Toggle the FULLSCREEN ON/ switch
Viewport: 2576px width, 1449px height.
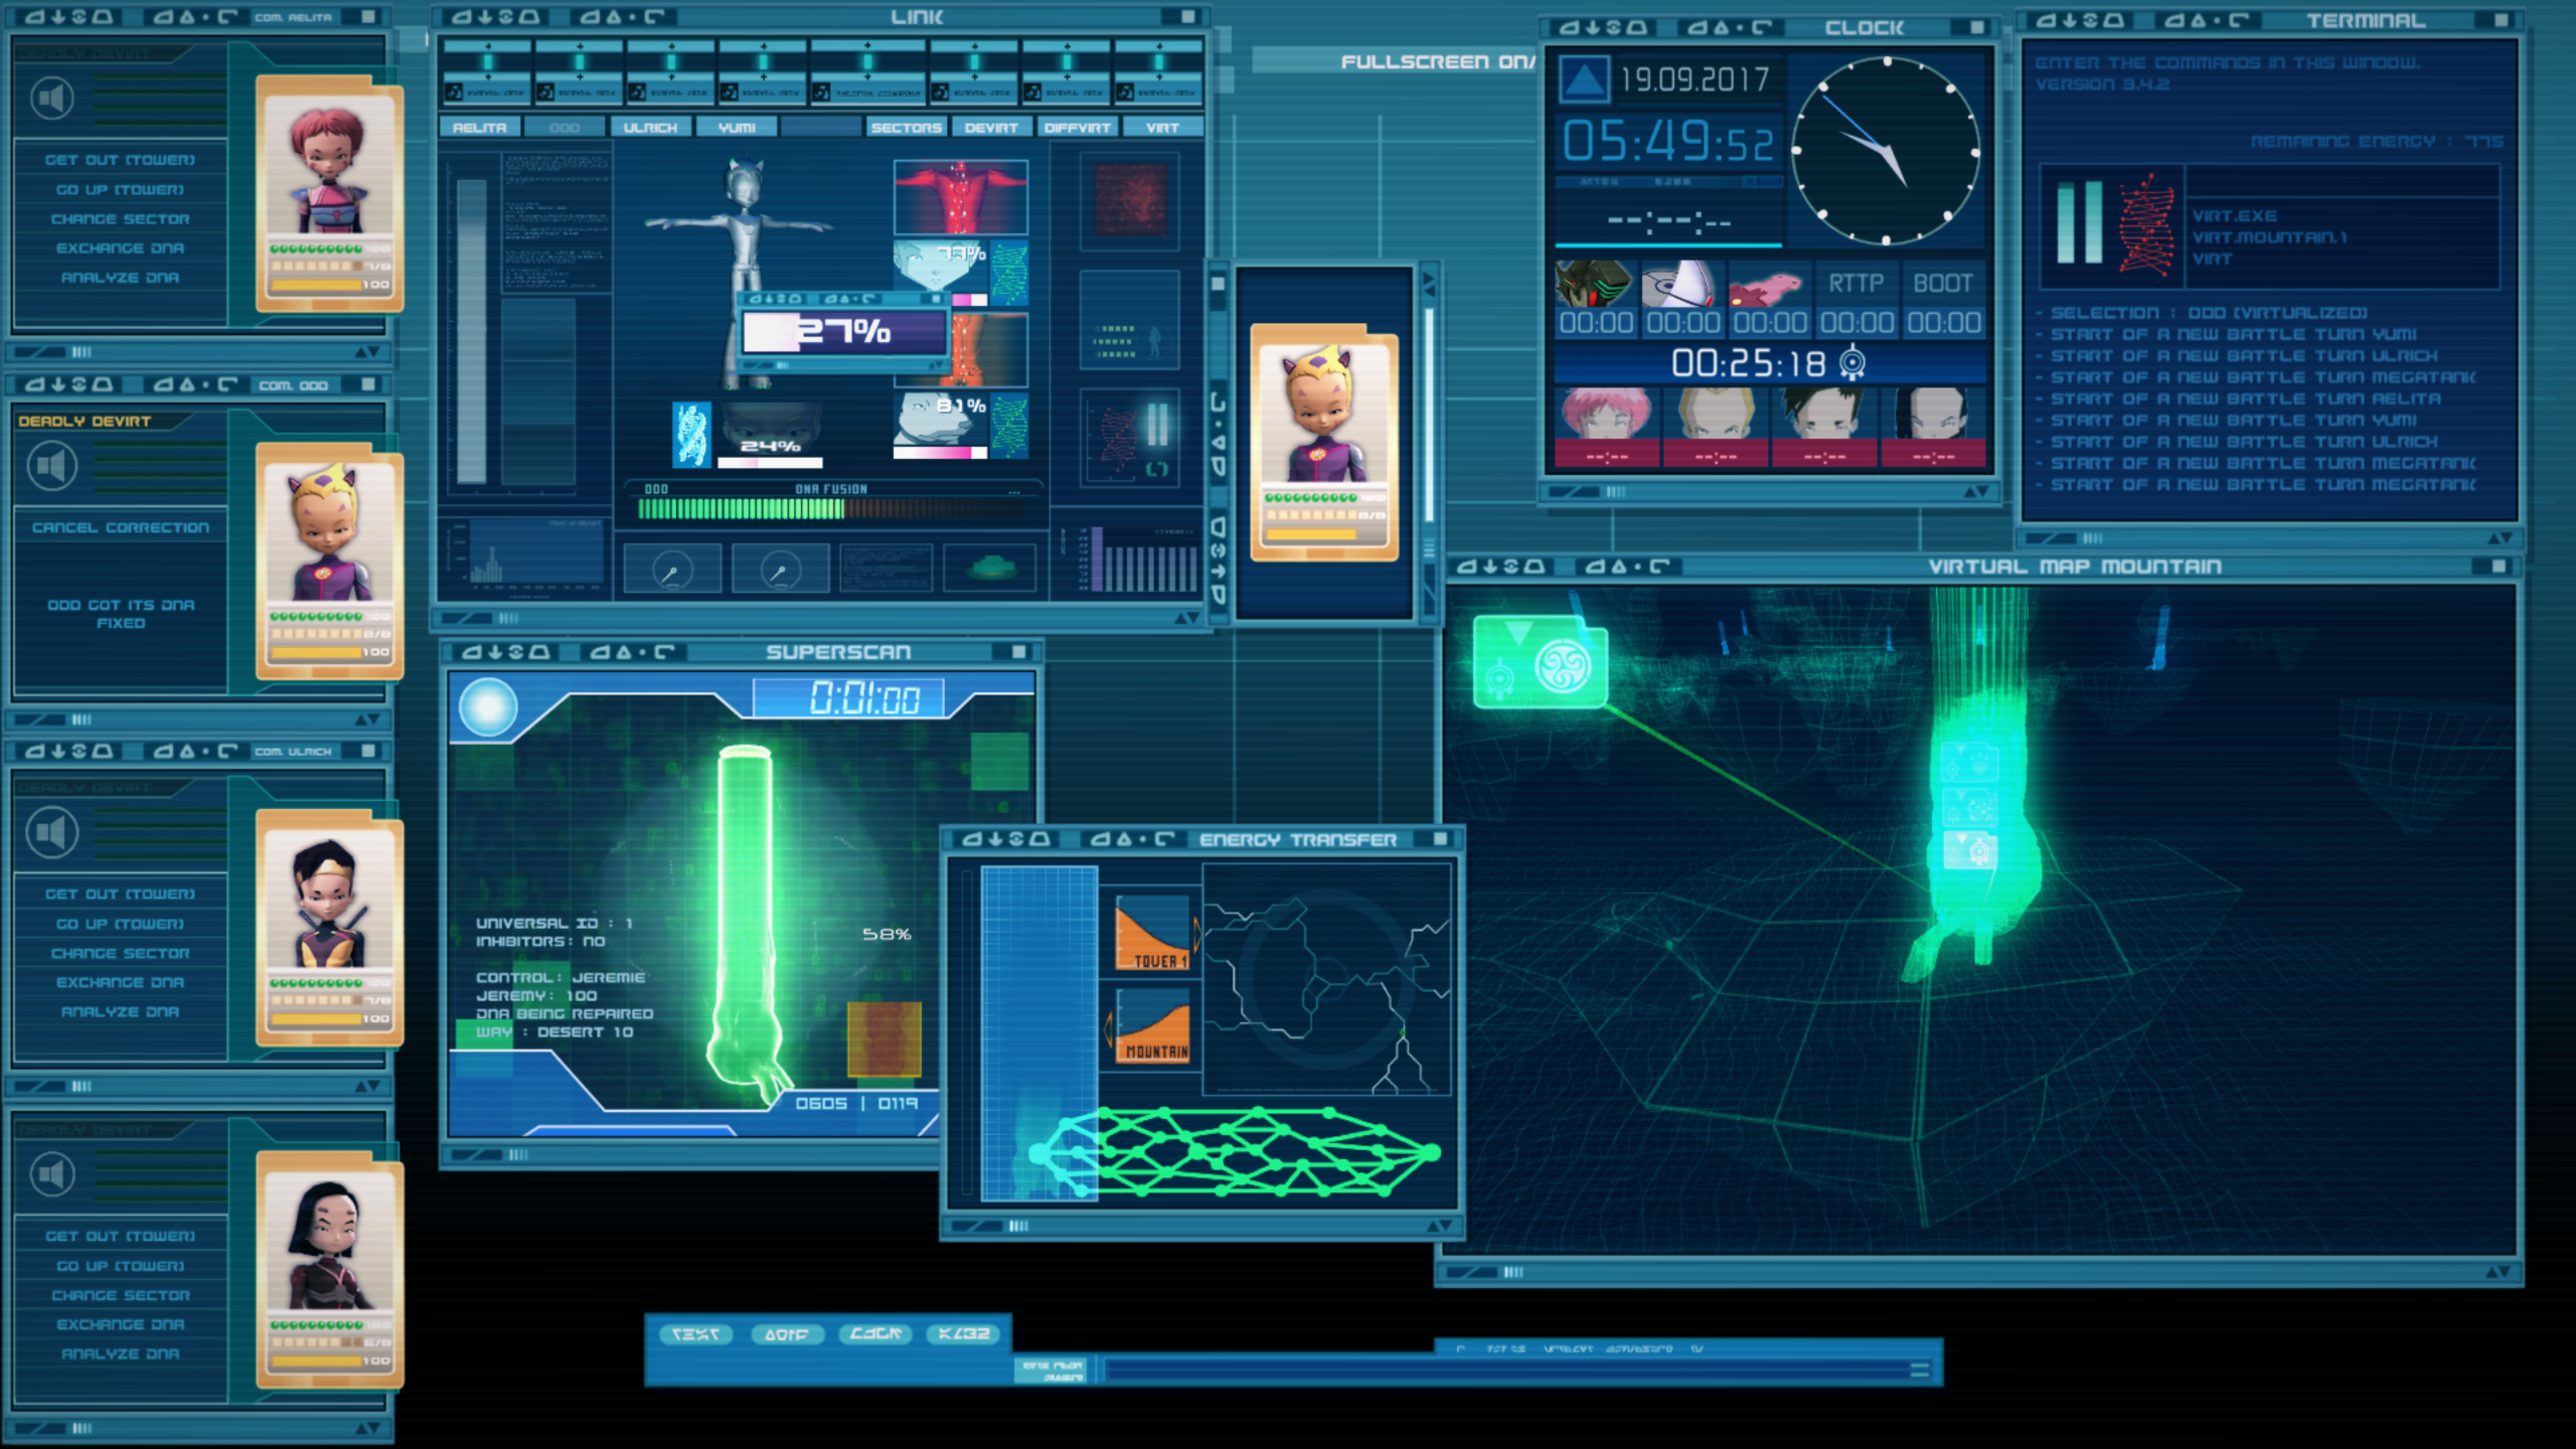click(x=1438, y=62)
